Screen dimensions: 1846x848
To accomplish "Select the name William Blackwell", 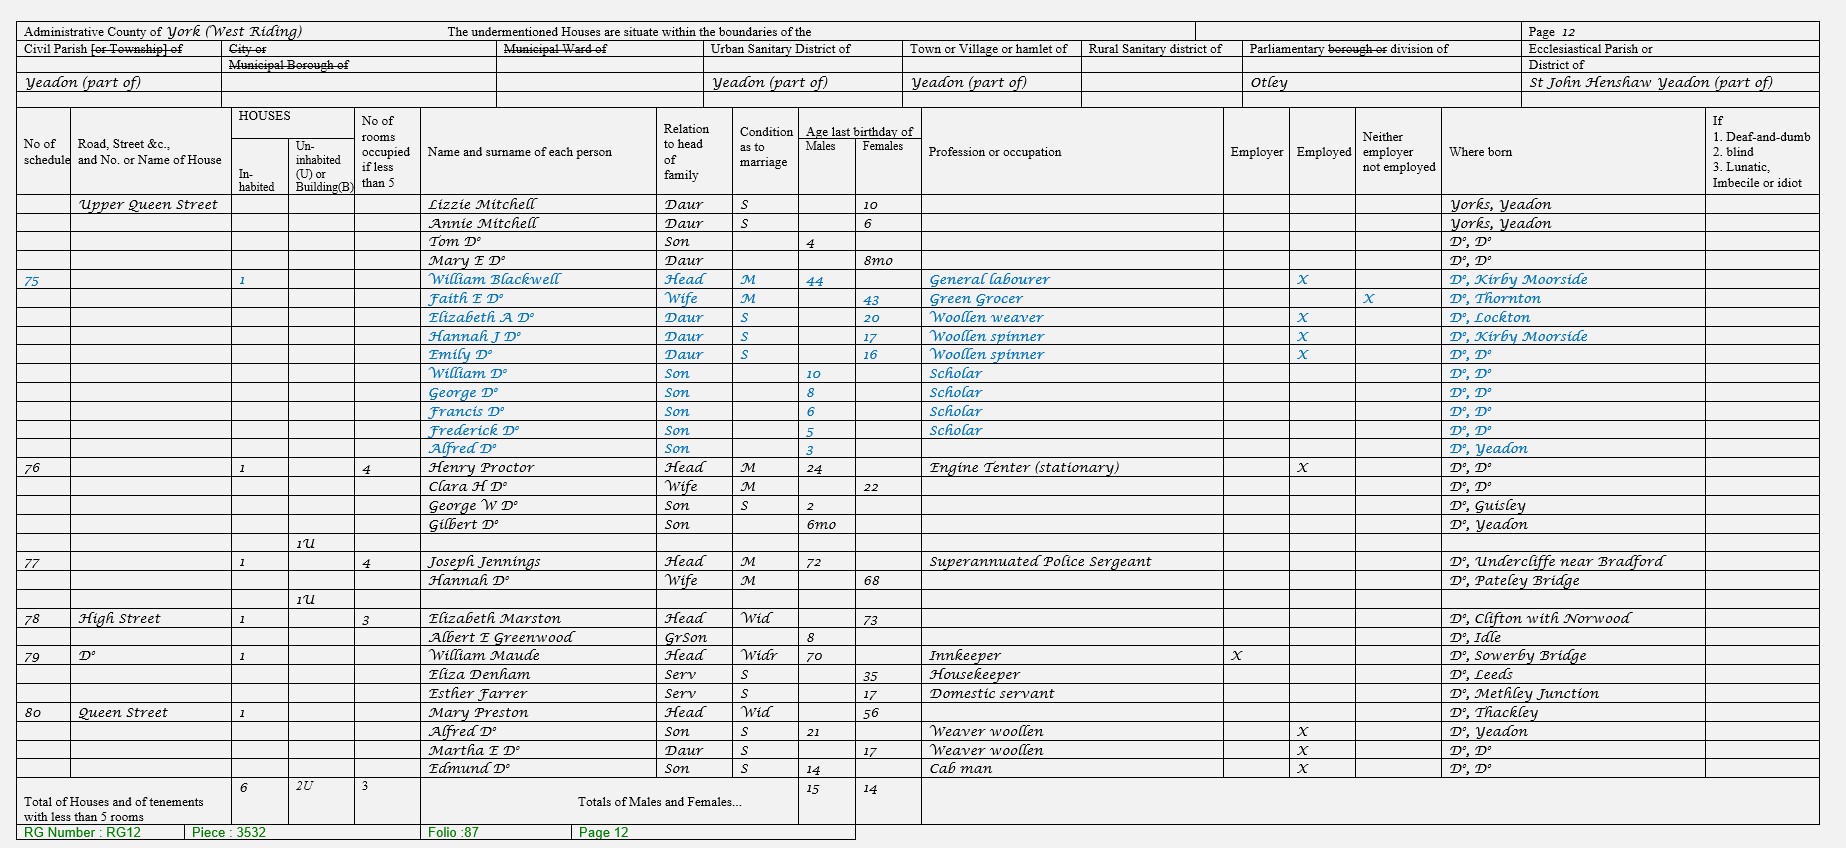I will coord(494,280).
